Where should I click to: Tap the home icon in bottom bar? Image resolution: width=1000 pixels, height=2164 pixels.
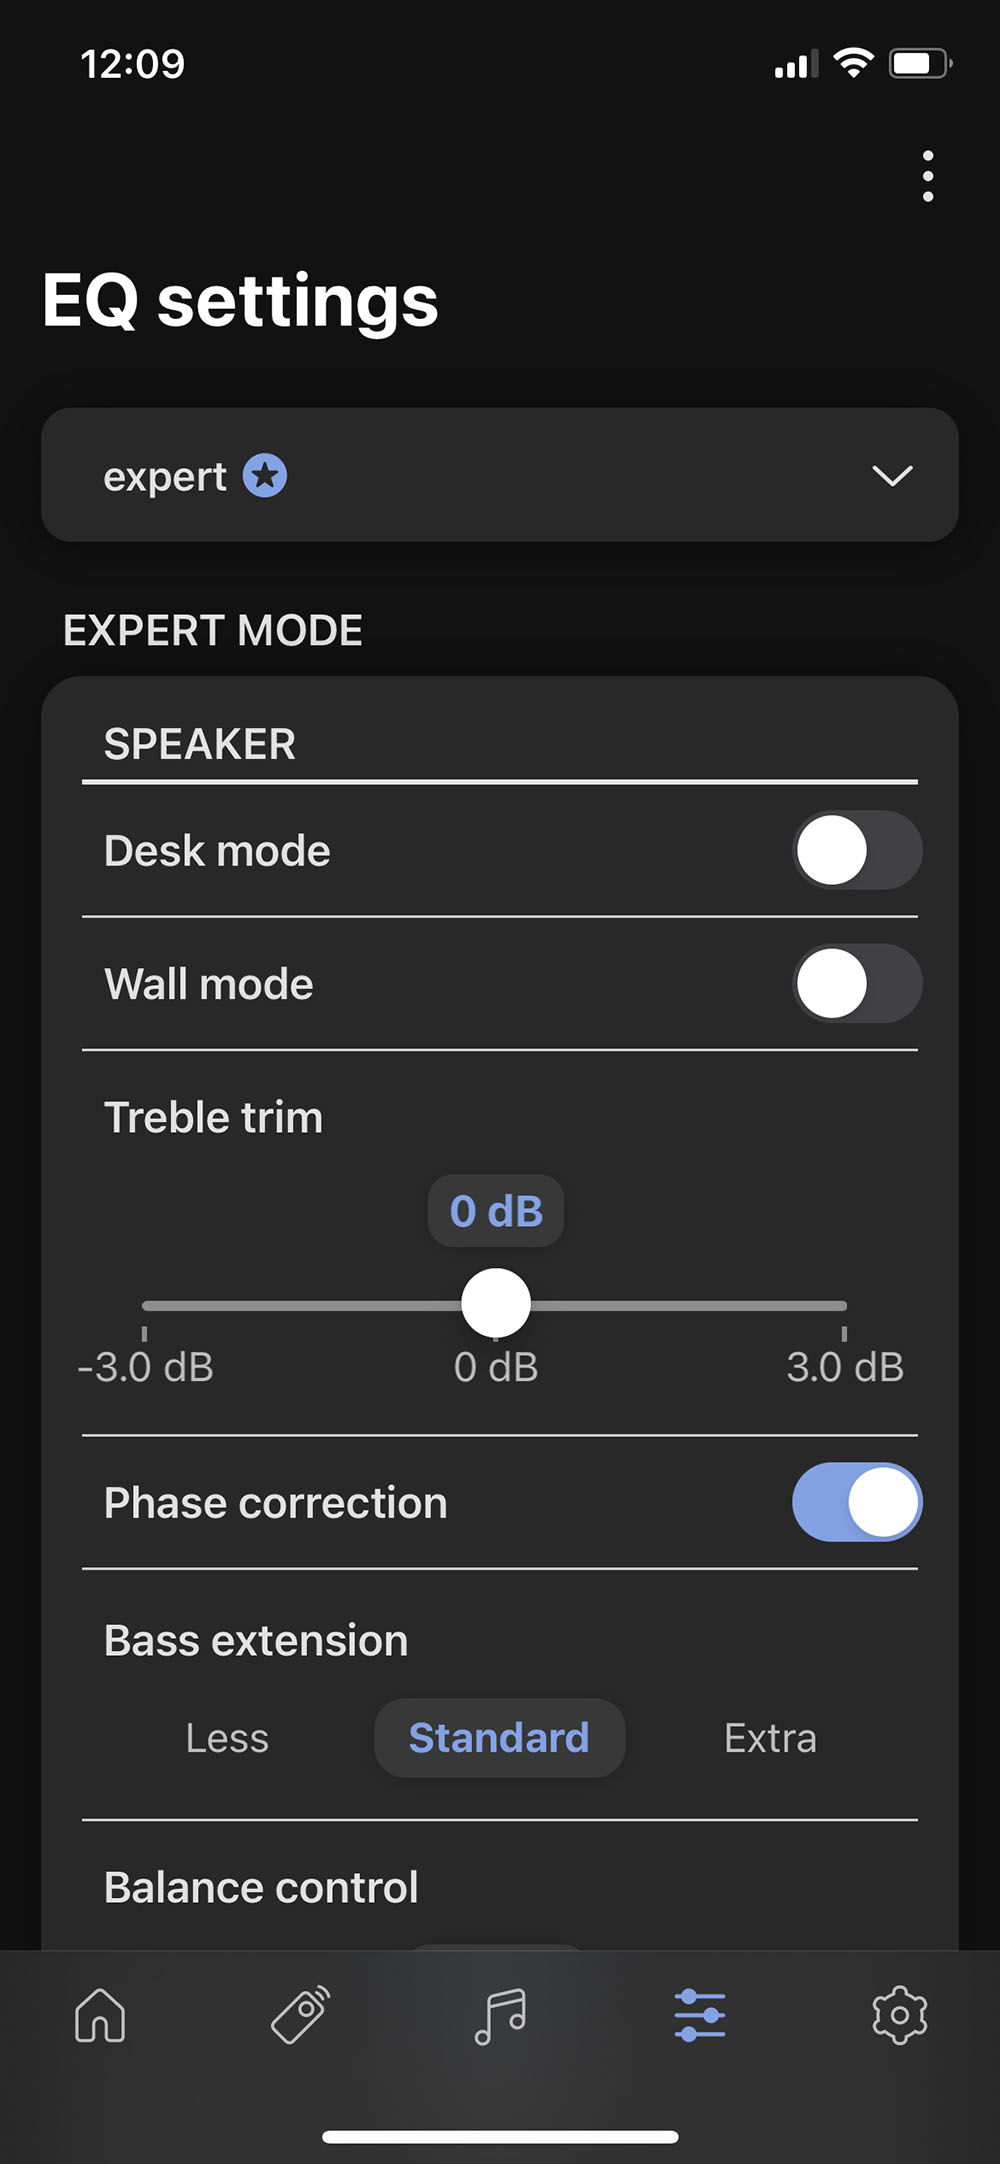pos(100,2014)
